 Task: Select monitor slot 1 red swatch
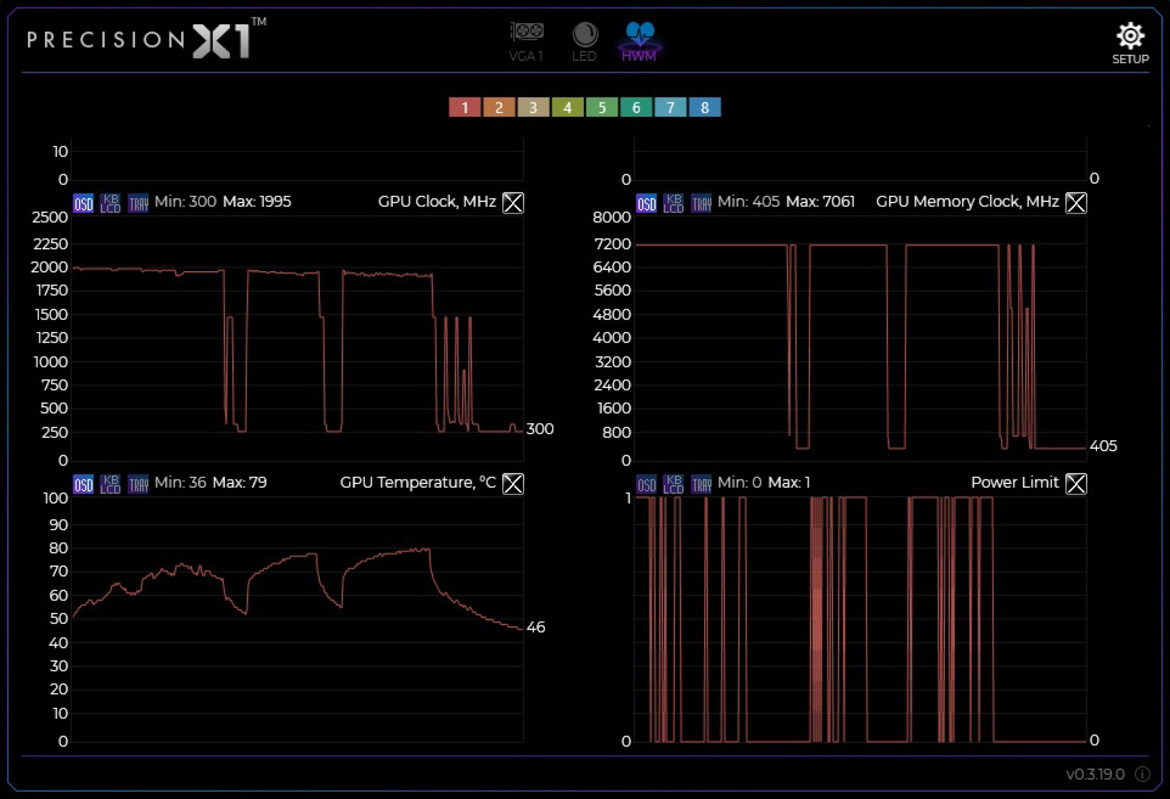[465, 107]
